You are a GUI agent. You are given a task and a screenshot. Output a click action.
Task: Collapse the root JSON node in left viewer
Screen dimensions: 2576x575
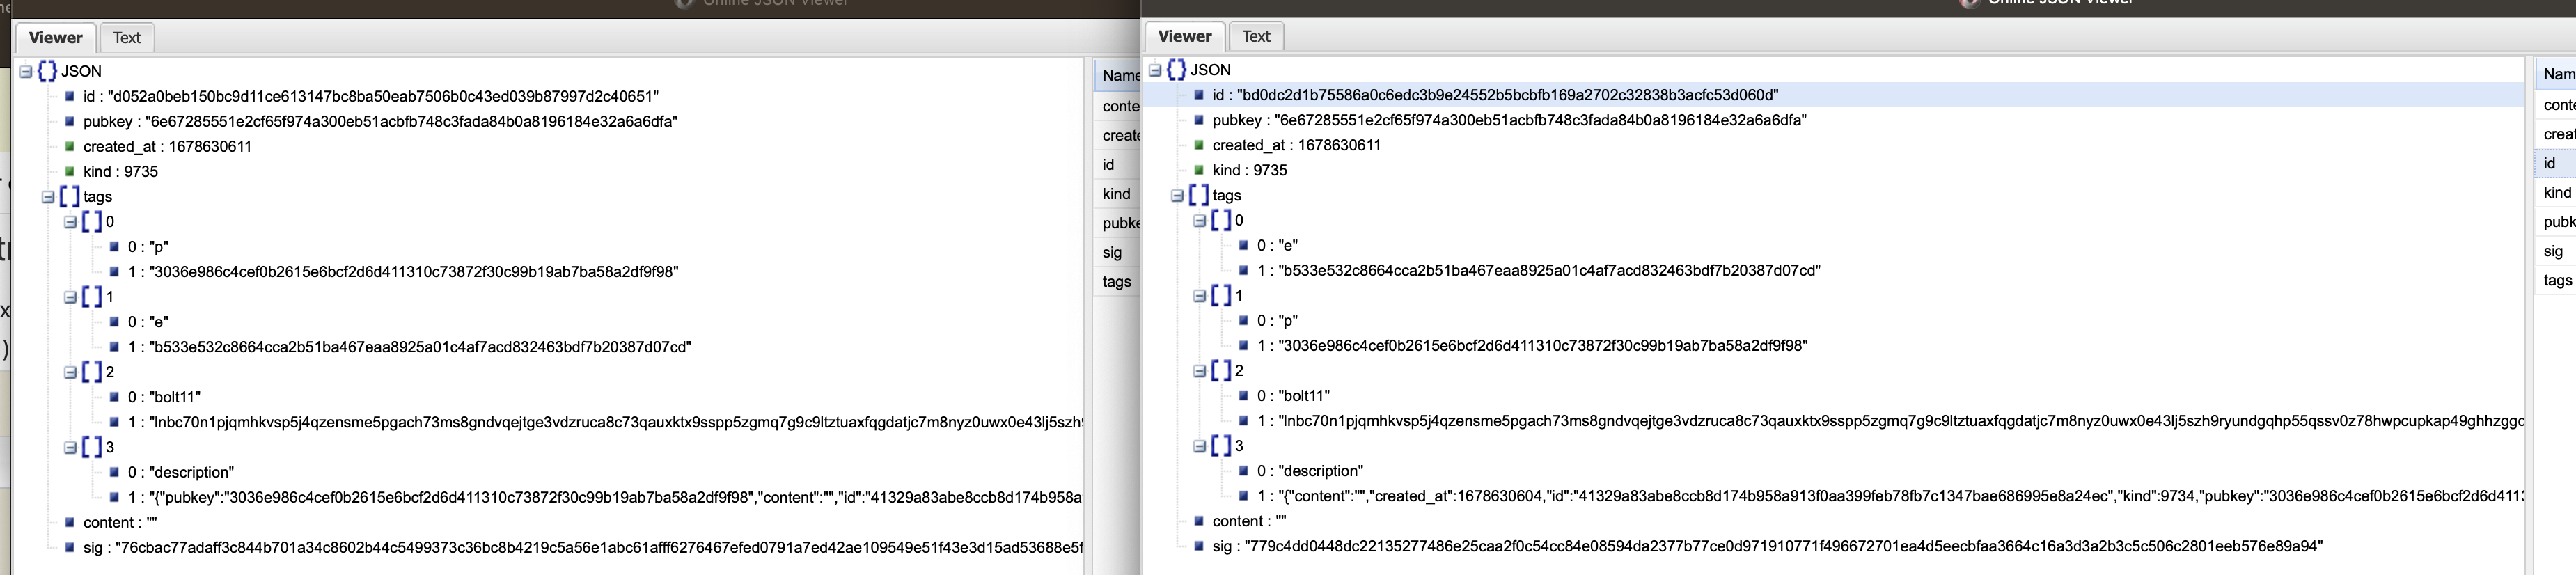point(26,71)
